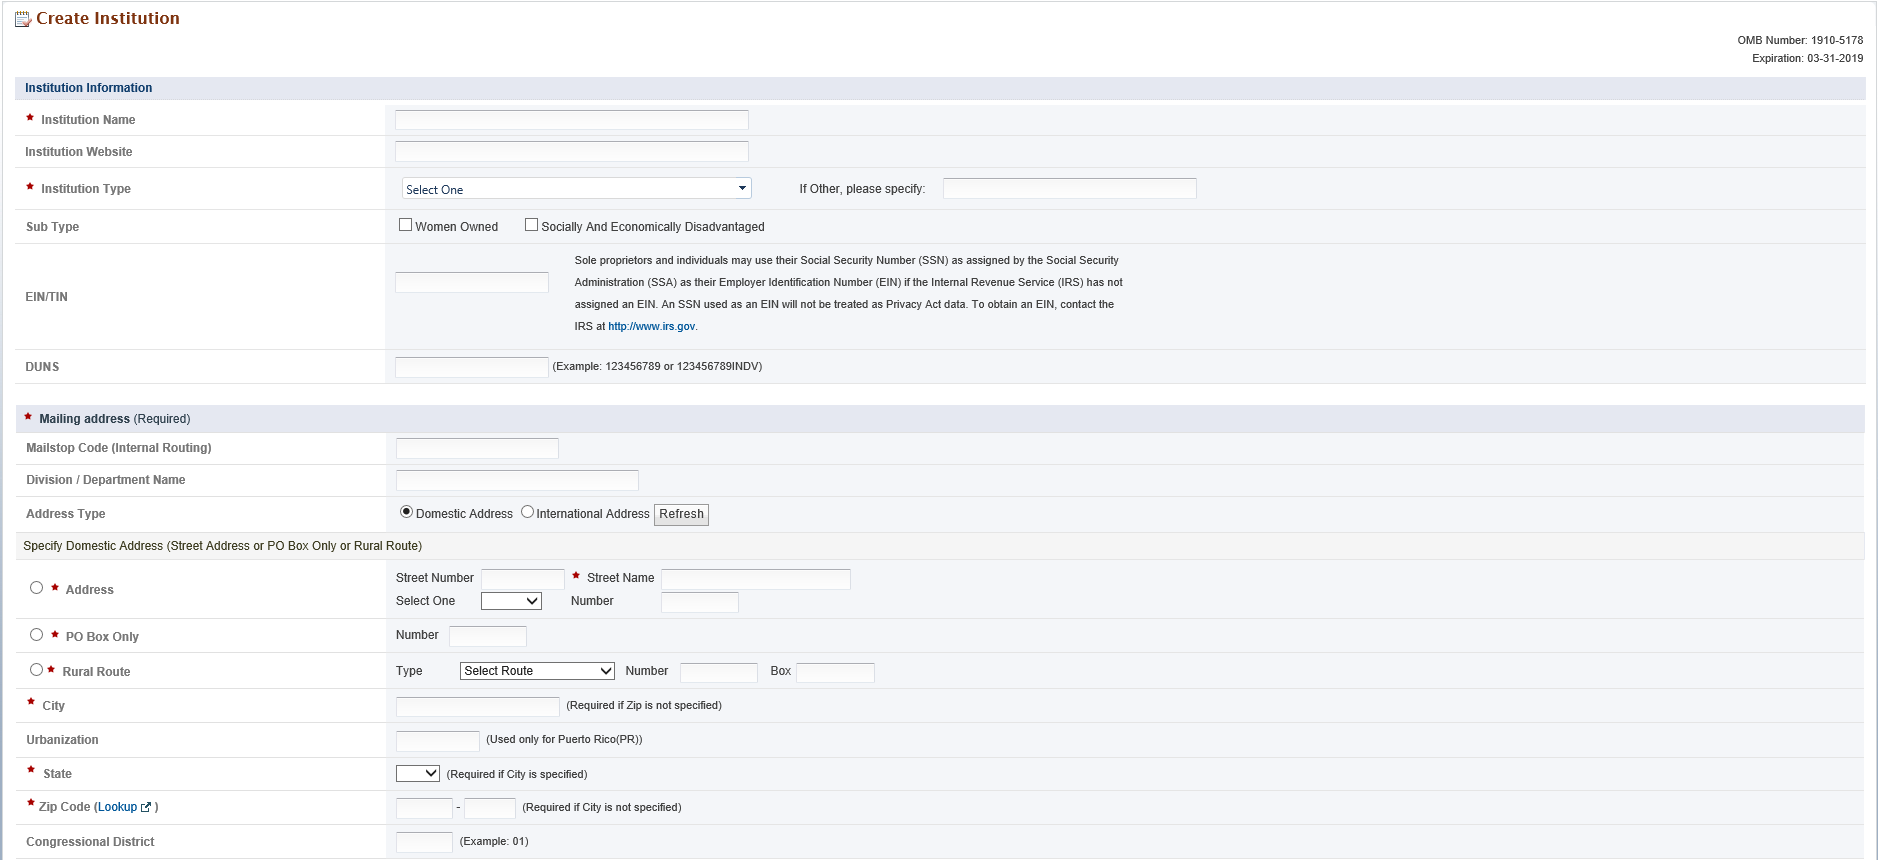Image resolution: width=1878 pixels, height=860 pixels.
Task: Check the Women Owned checkbox
Action: [406, 225]
